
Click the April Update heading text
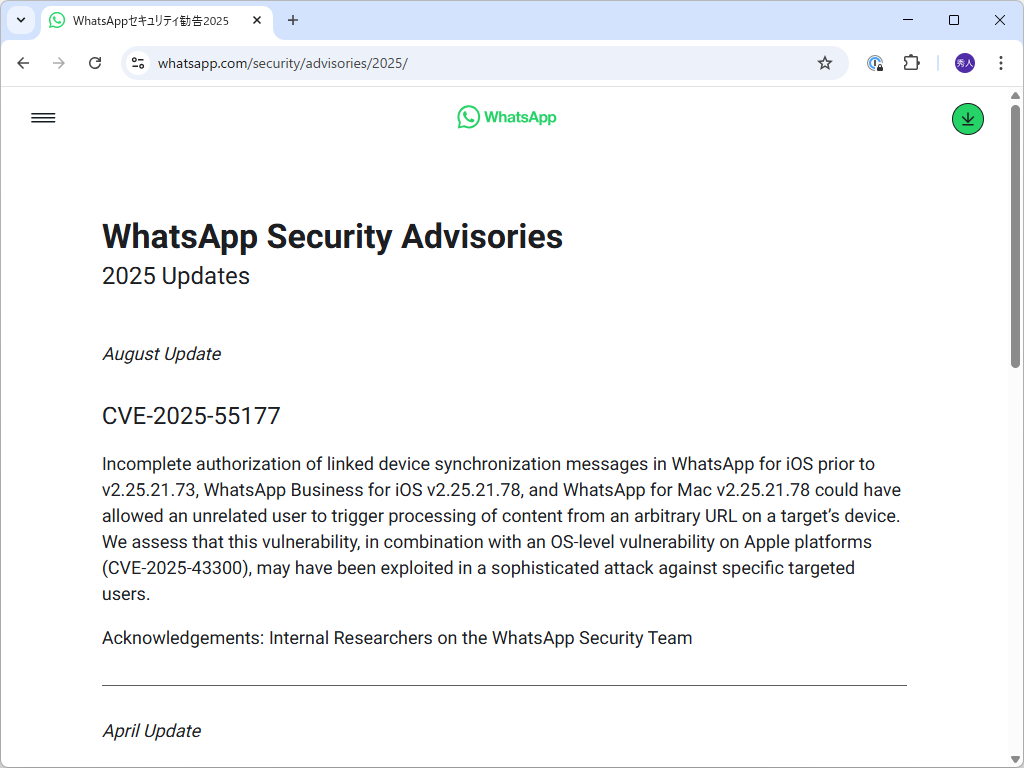(152, 731)
